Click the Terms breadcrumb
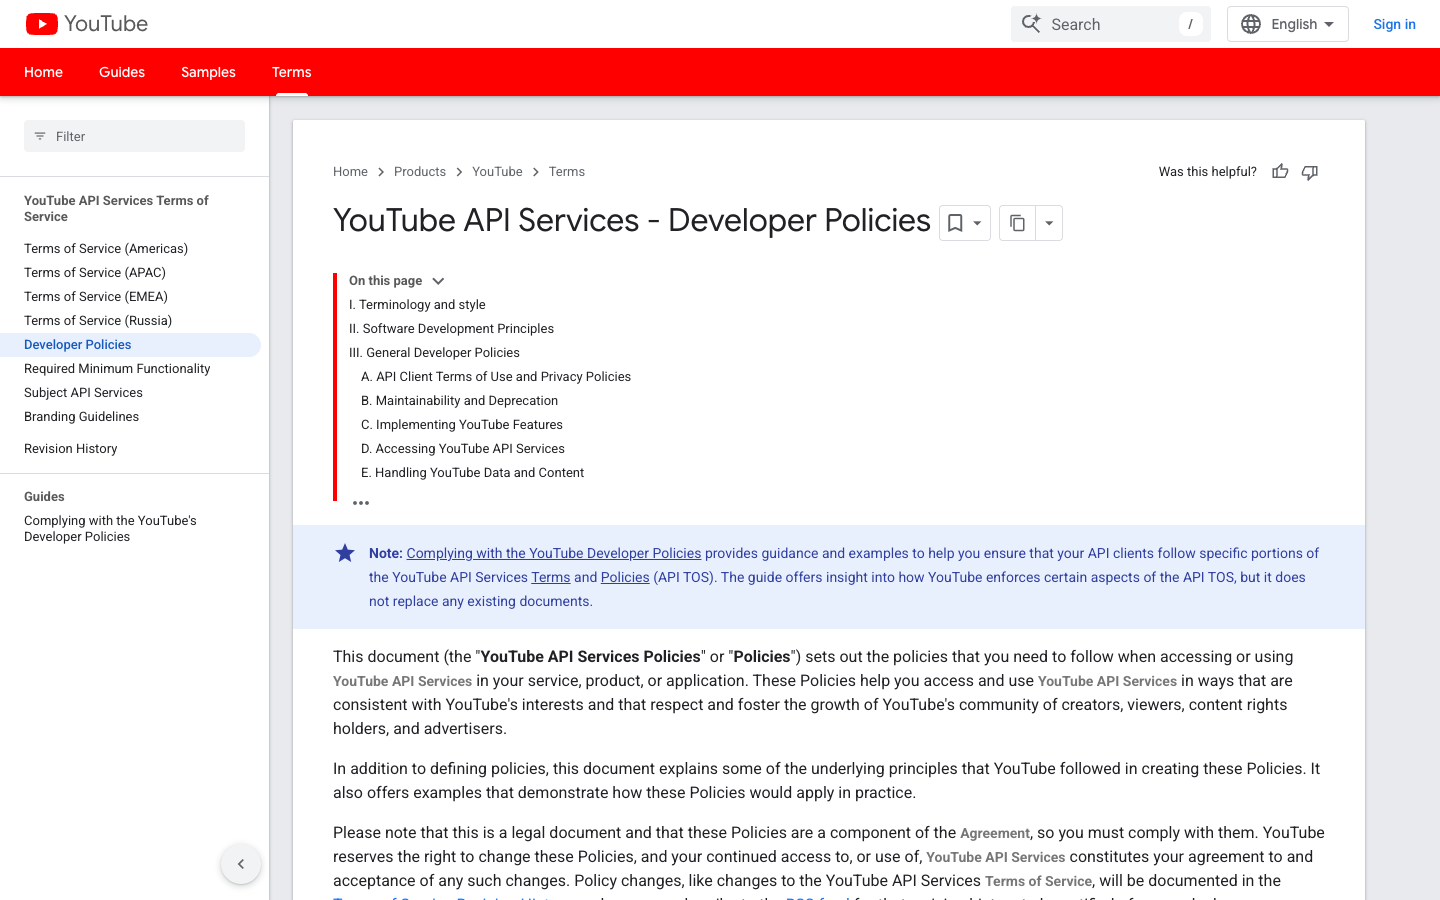Image resolution: width=1440 pixels, height=900 pixels. coord(567,172)
